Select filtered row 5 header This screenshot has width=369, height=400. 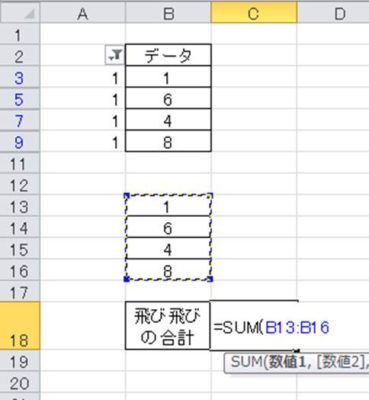[20, 98]
